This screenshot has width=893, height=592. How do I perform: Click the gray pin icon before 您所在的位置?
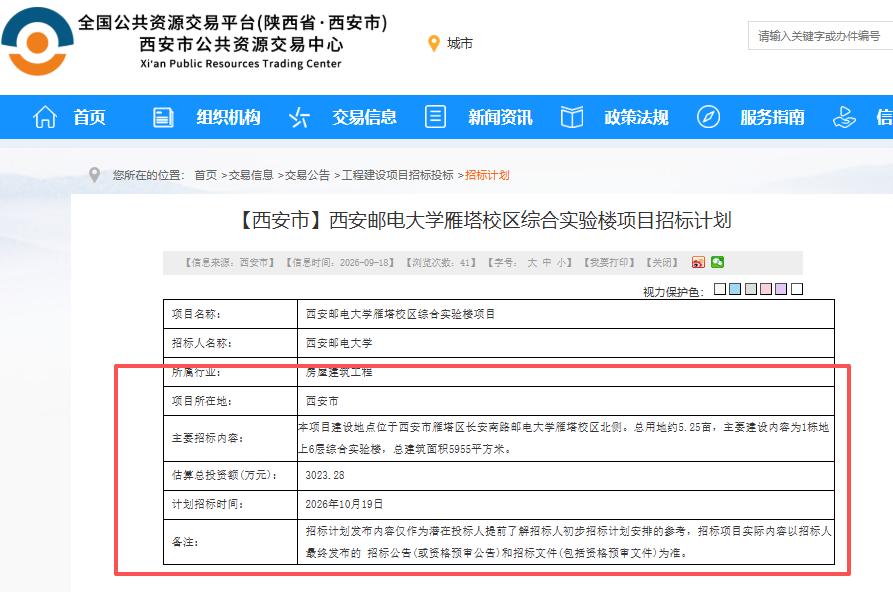tap(95, 174)
